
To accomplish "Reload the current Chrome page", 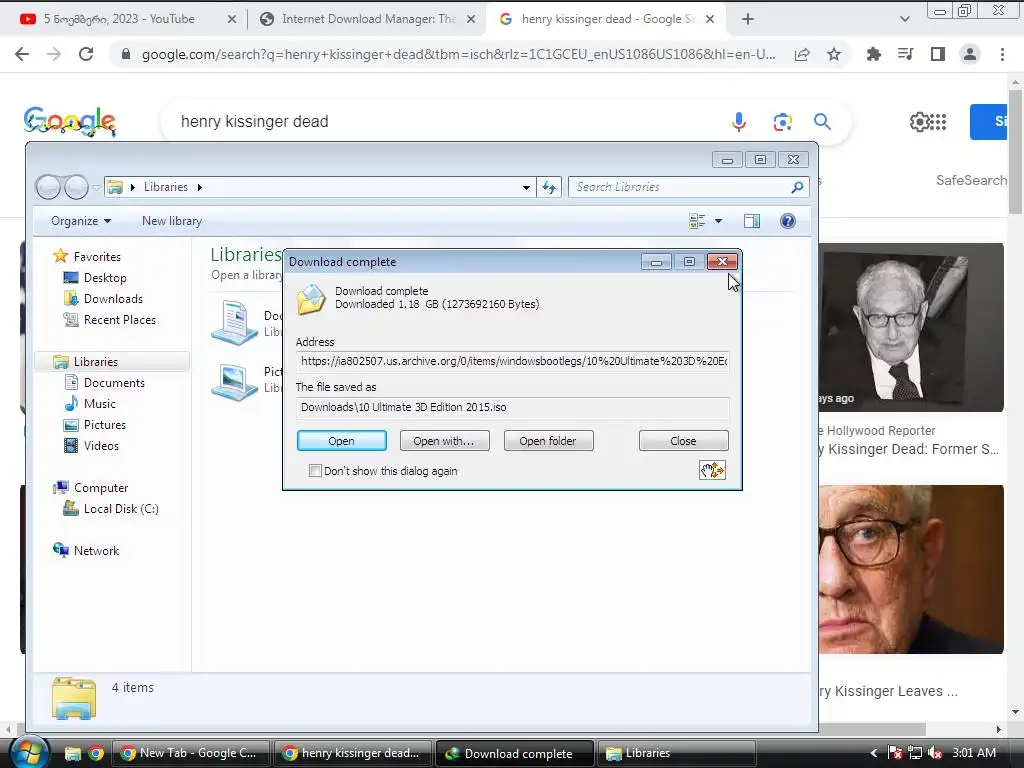I will pyautogui.click(x=86, y=54).
